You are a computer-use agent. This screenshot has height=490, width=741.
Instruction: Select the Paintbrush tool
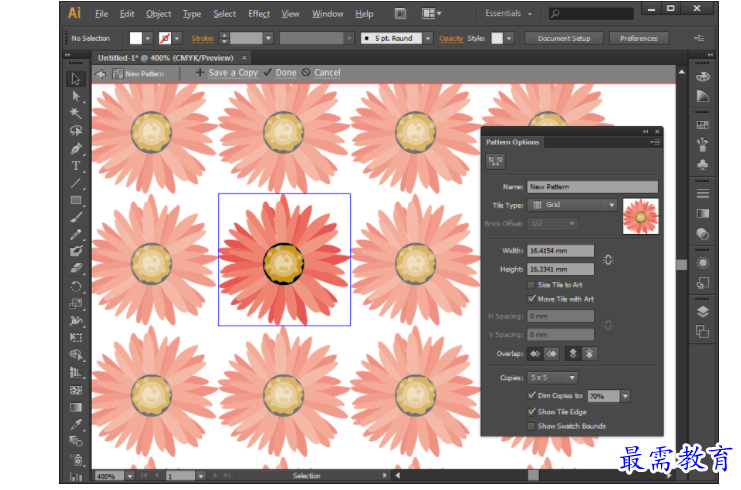pyautogui.click(x=76, y=217)
